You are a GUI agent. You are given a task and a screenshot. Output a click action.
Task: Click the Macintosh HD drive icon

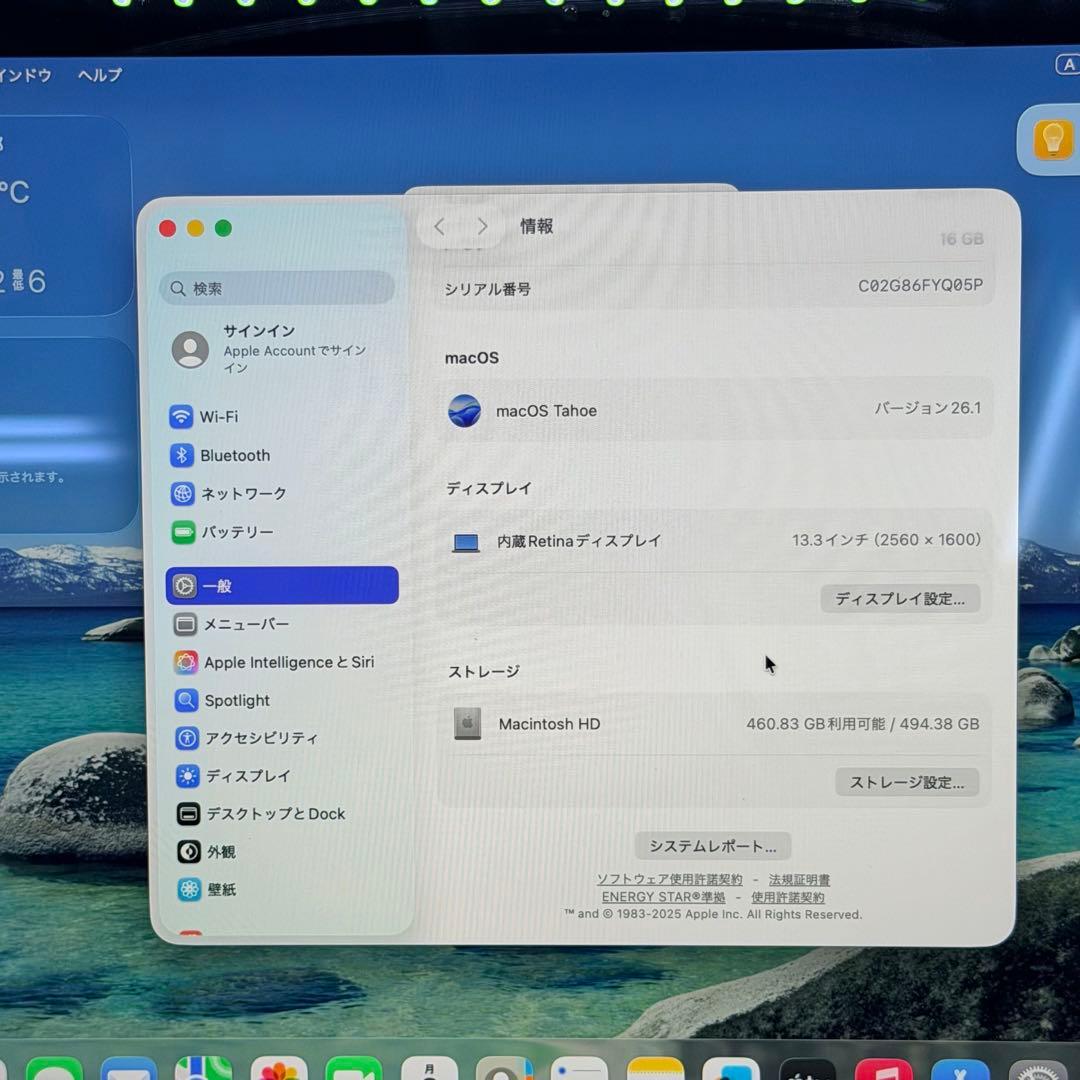point(466,723)
